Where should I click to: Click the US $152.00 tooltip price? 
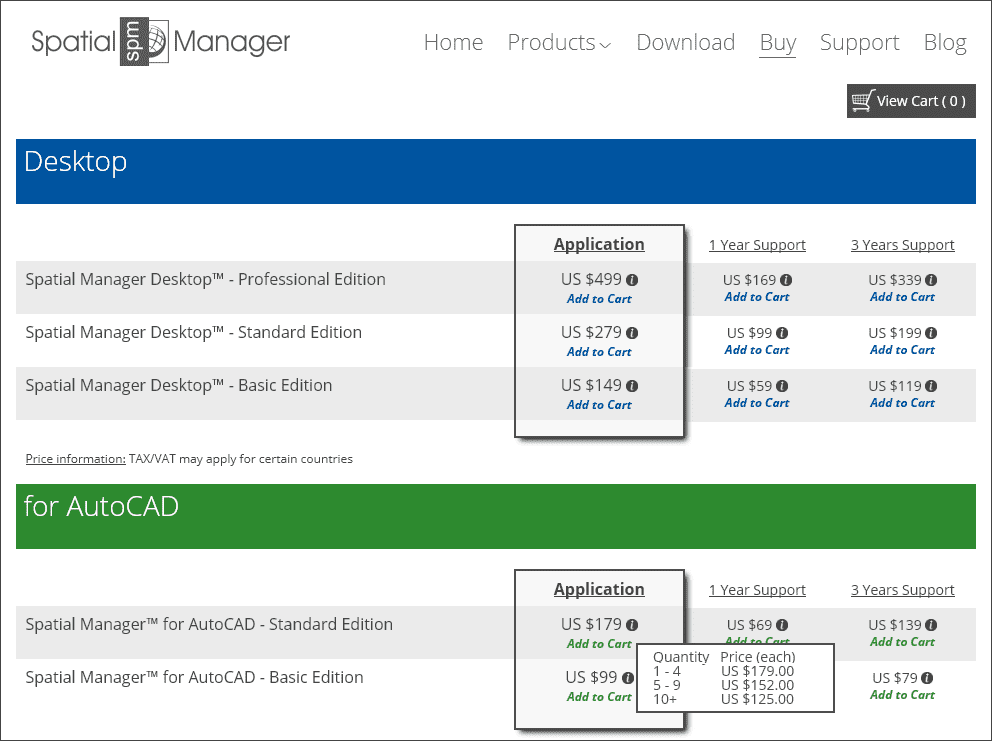click(x=757, y=685)
